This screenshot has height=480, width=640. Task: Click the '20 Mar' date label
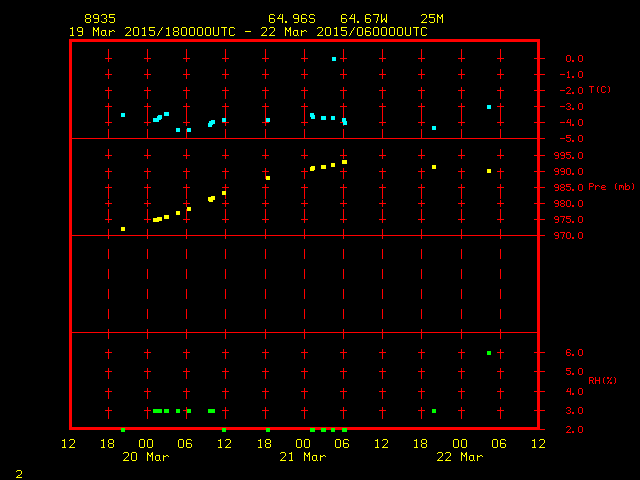[146, 457]
